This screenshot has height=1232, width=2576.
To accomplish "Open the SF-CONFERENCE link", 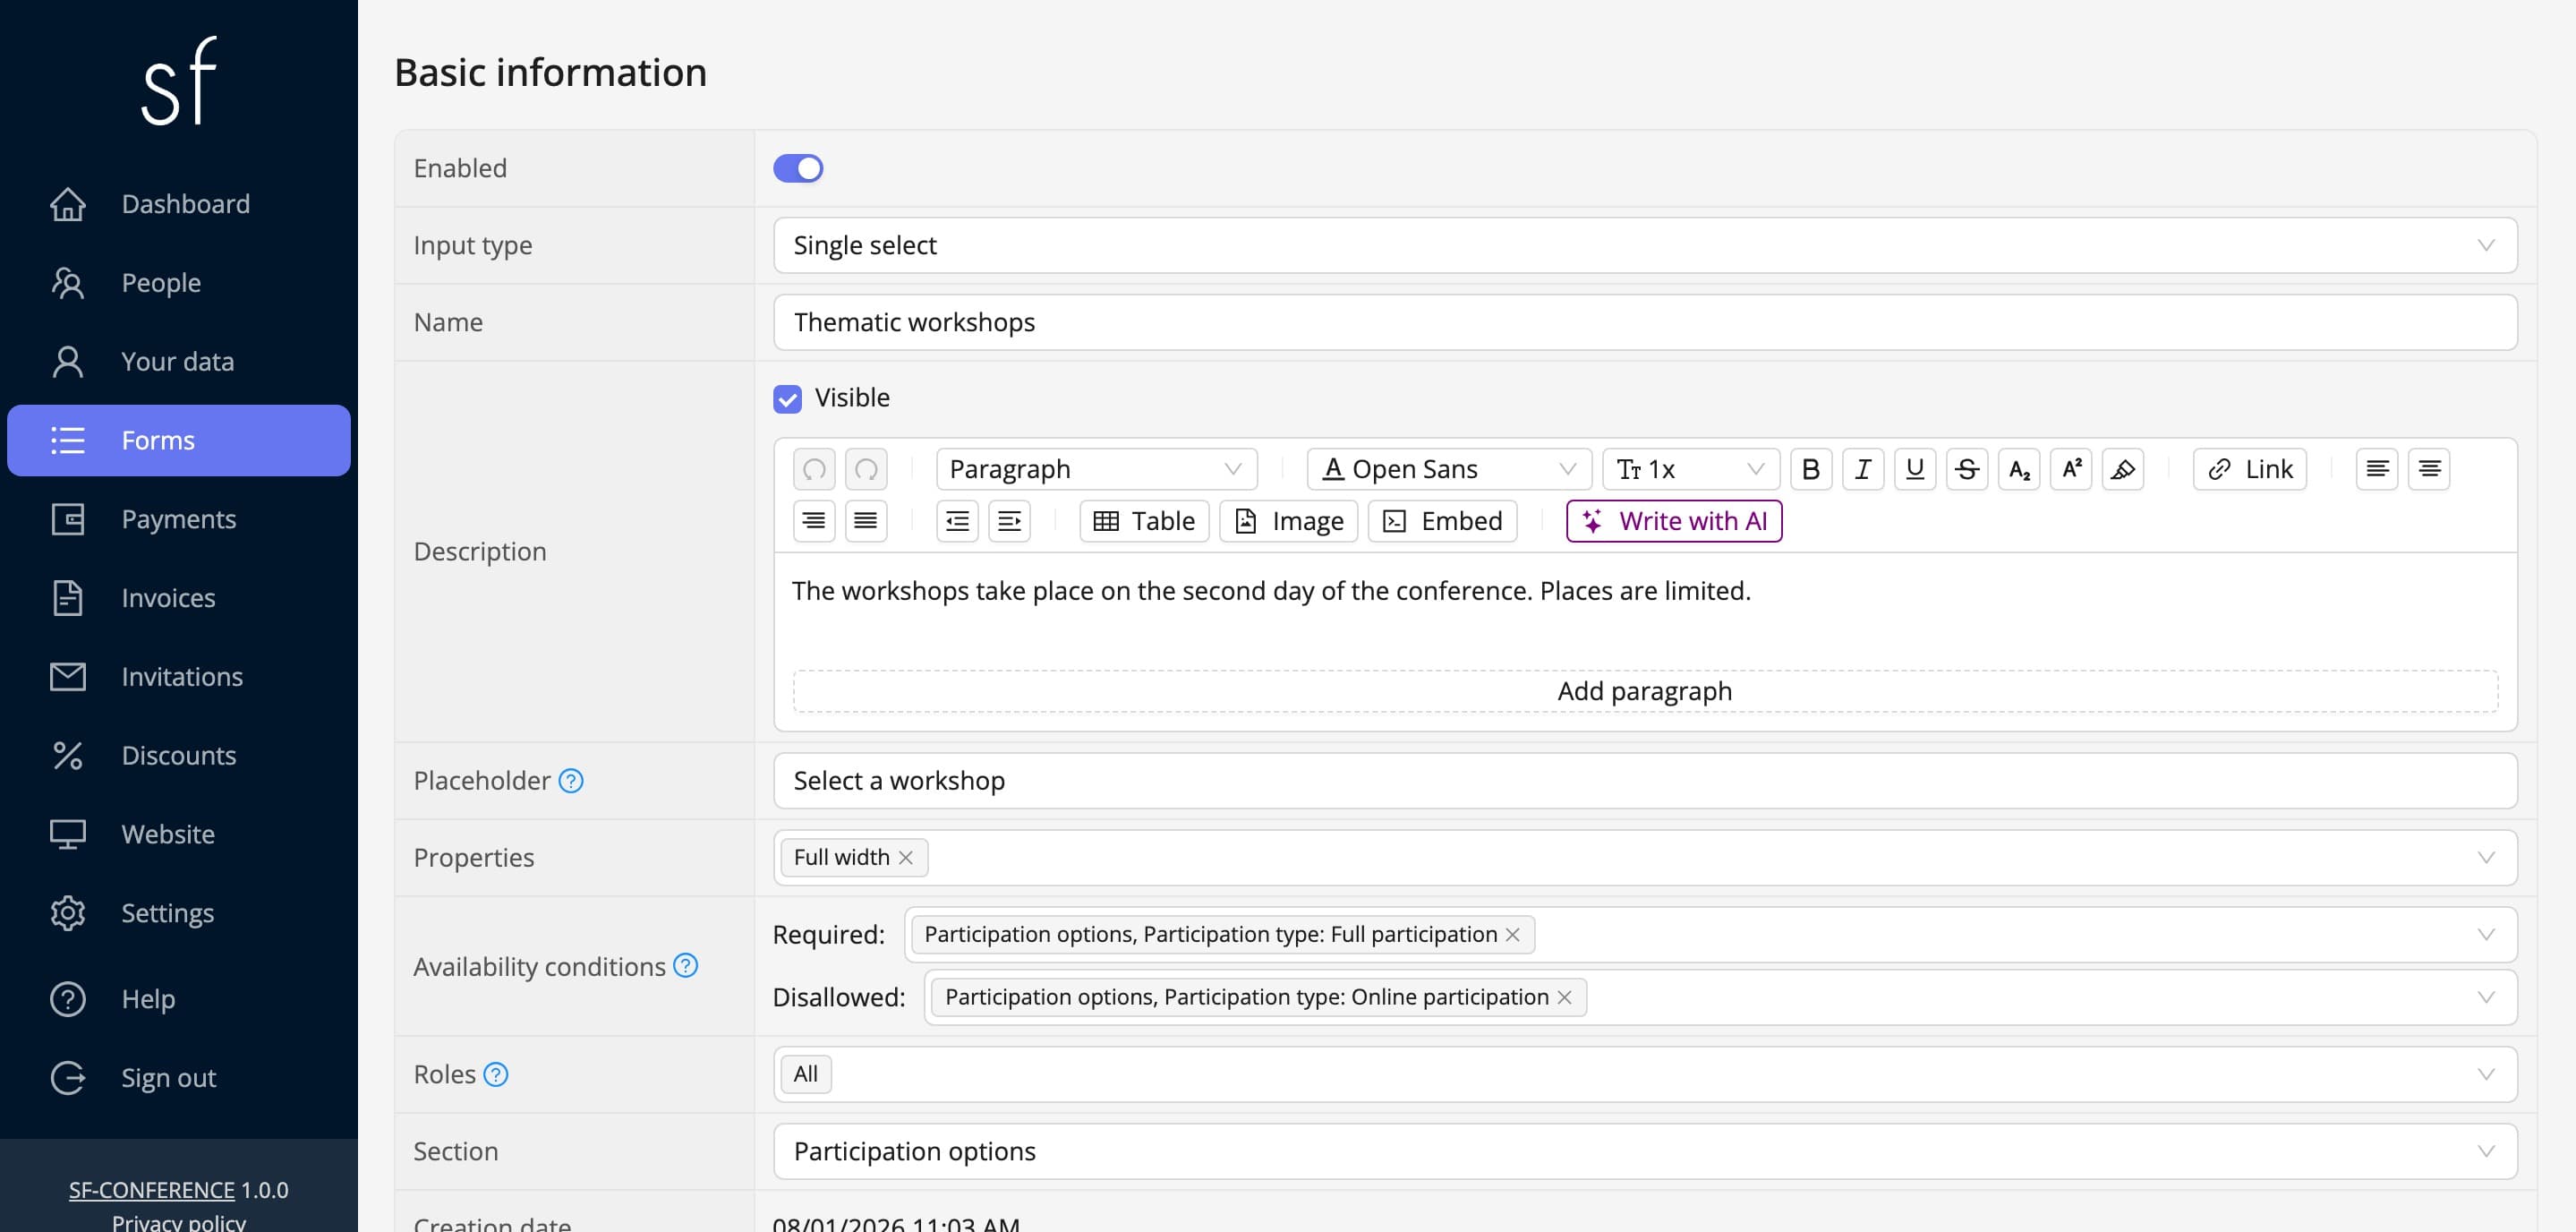I will point(151,1190).
